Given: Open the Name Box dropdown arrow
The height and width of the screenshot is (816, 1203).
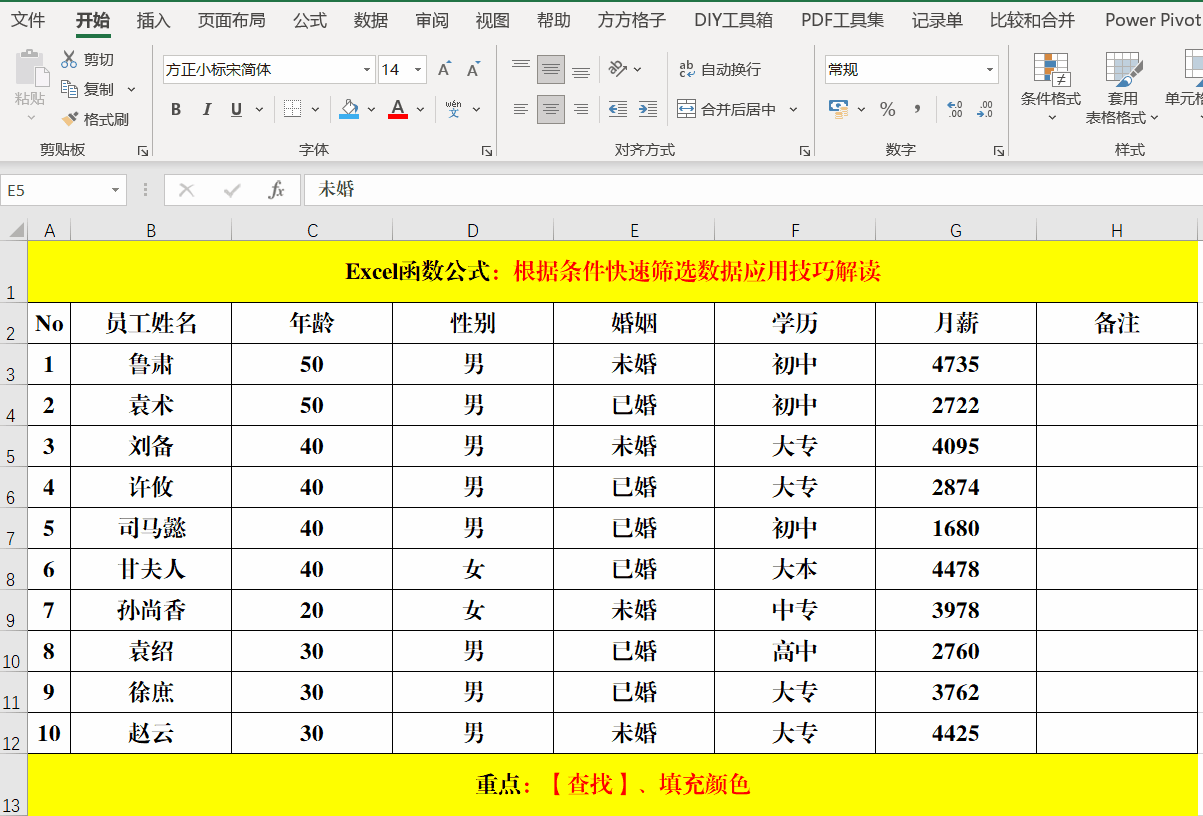Looking at the screenshot, I should 116,190.
